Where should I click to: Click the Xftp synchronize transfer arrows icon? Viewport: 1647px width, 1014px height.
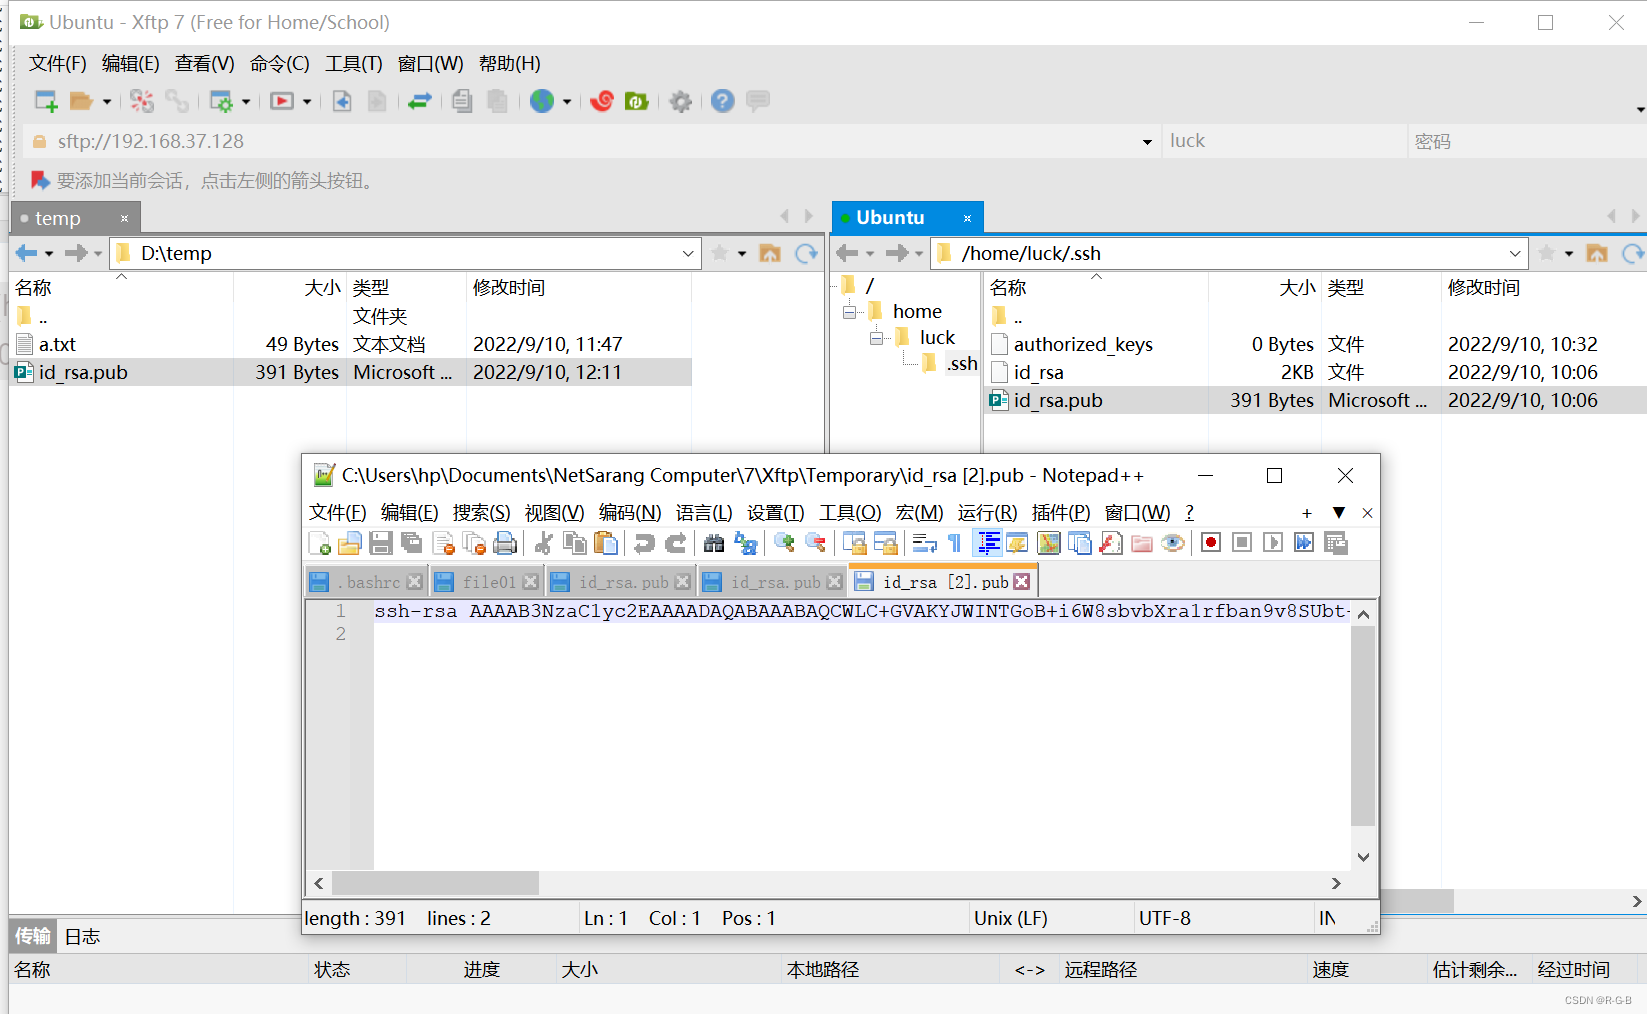point(419,101)
